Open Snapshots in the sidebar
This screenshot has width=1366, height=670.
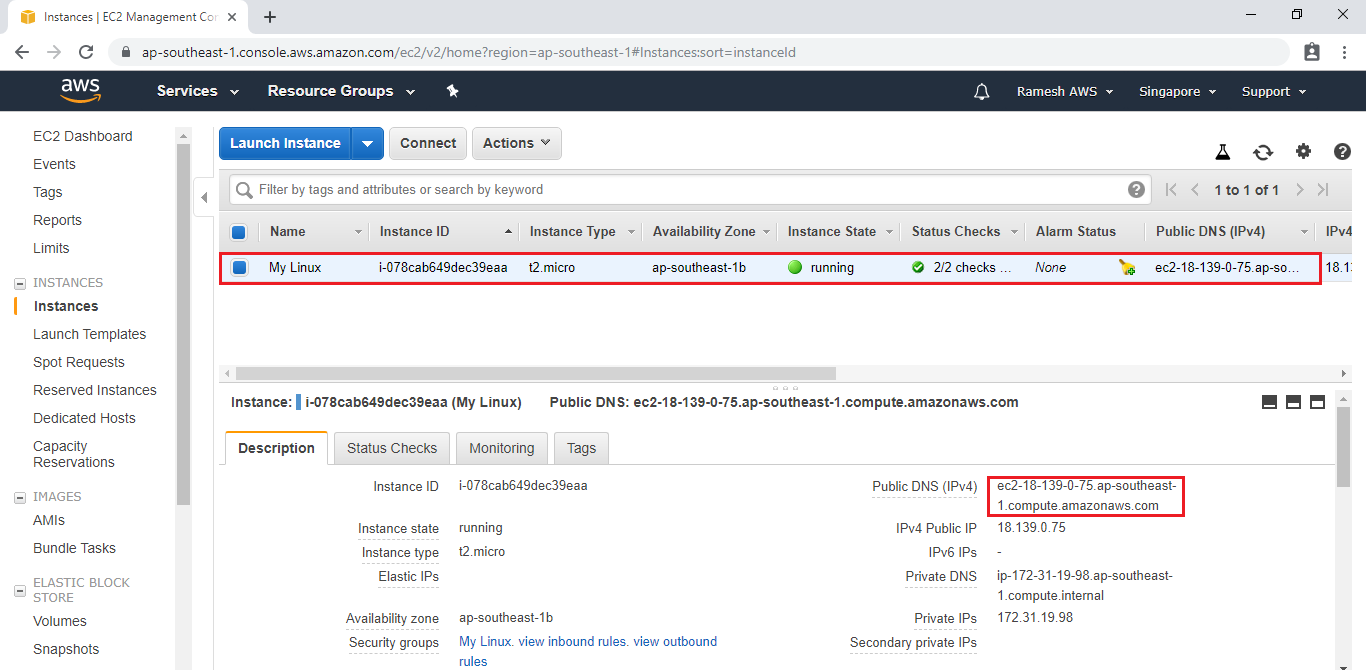(x=66, y=649)
